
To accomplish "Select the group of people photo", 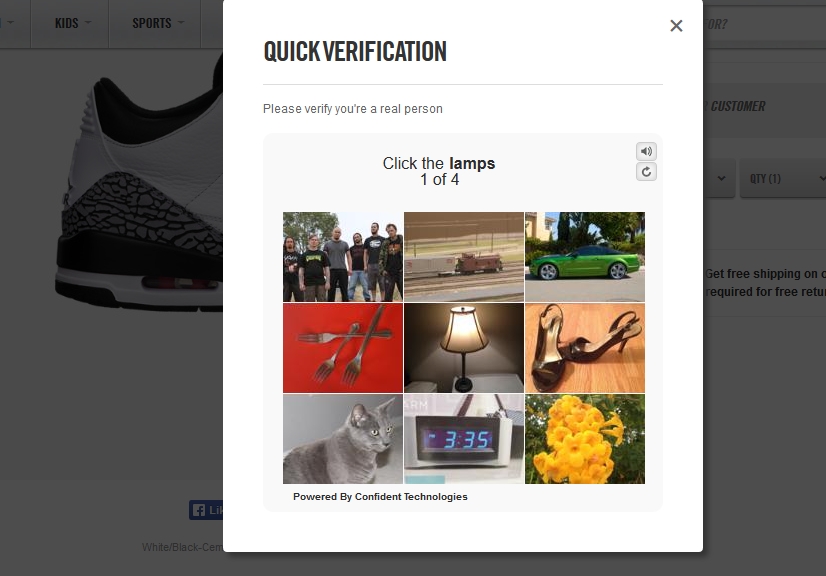I will (343, 256).
